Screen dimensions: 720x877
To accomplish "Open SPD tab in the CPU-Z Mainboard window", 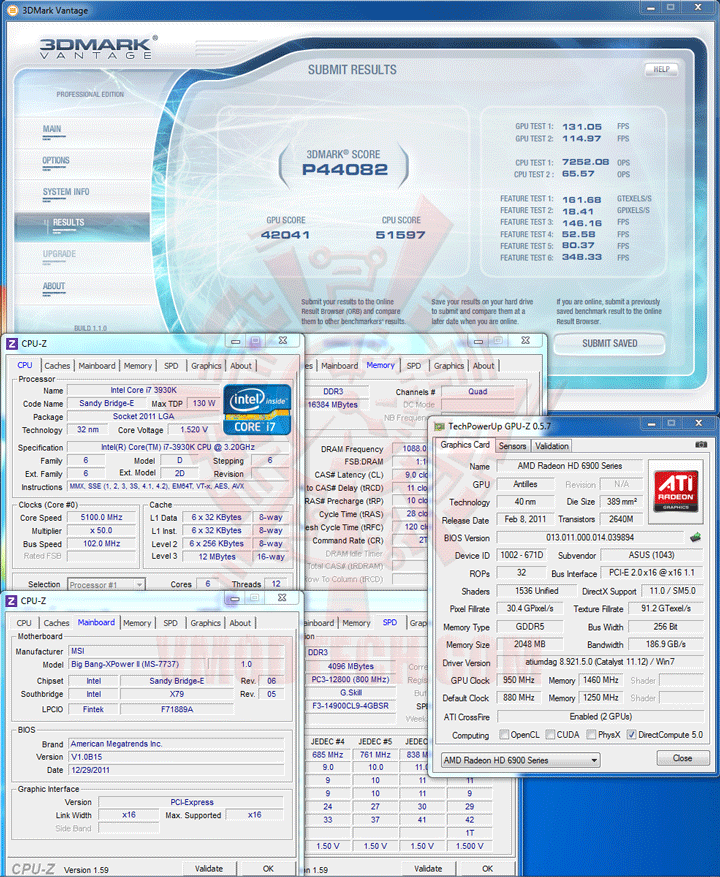I will [171, 623].
